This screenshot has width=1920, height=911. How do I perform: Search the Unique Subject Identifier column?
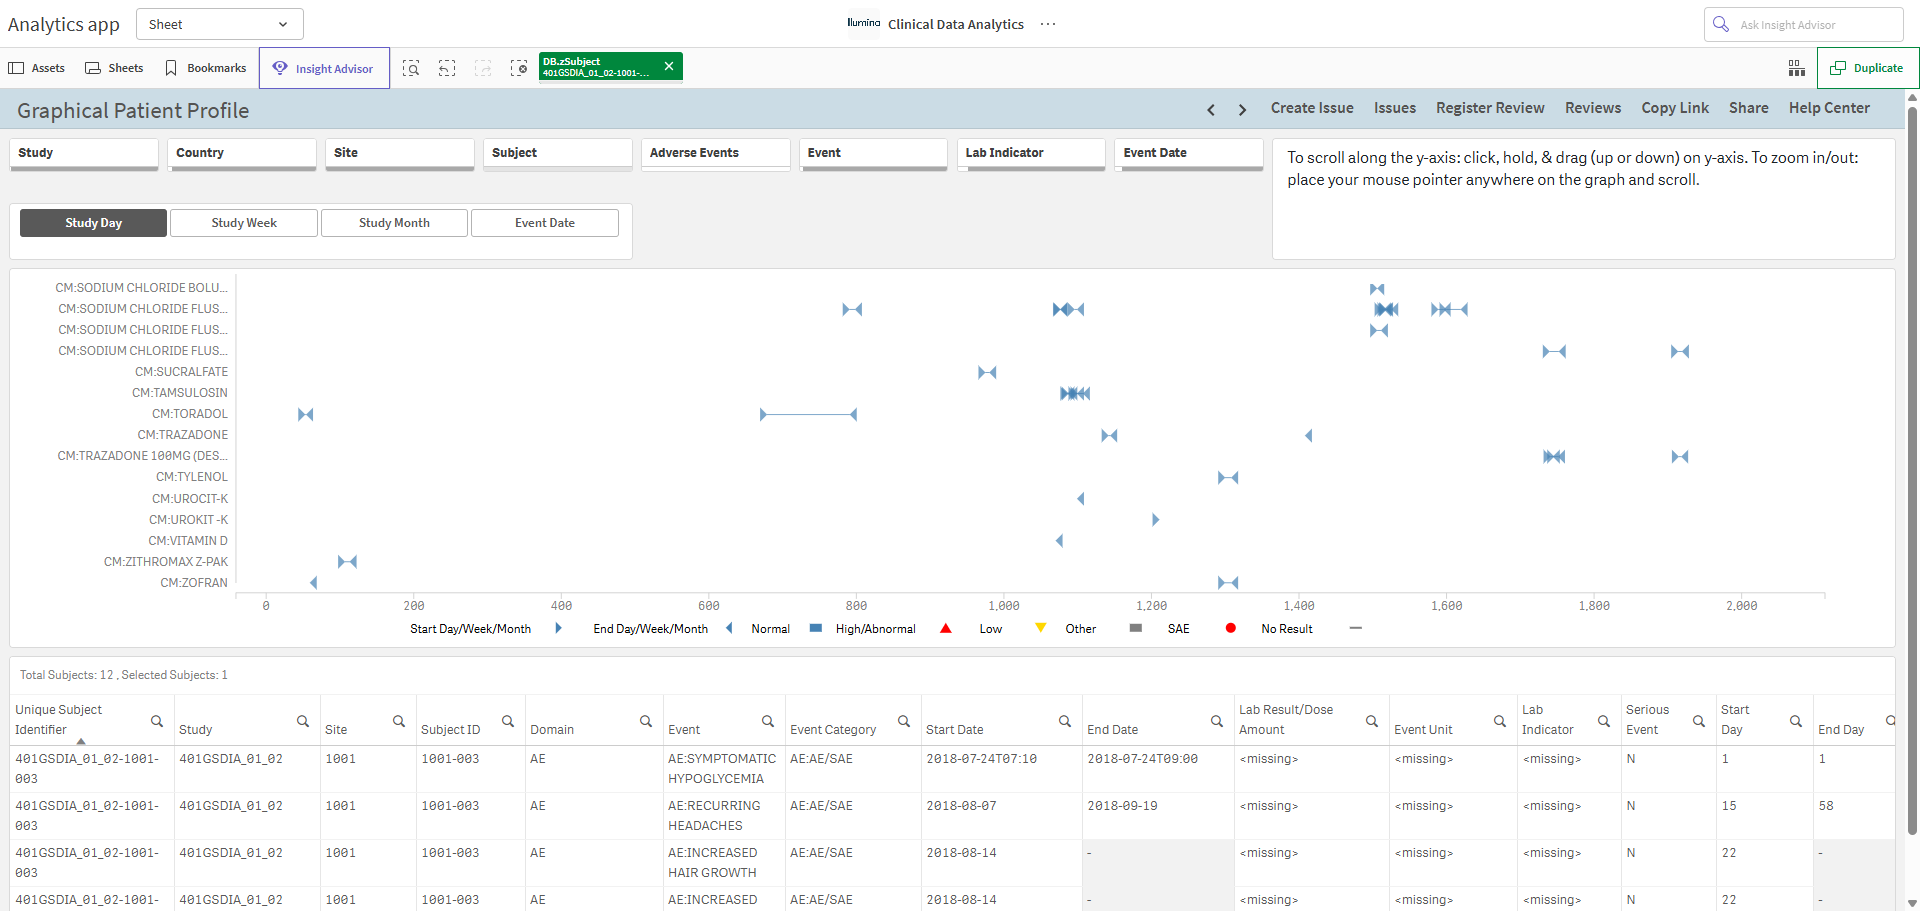[x=157, y=721]
